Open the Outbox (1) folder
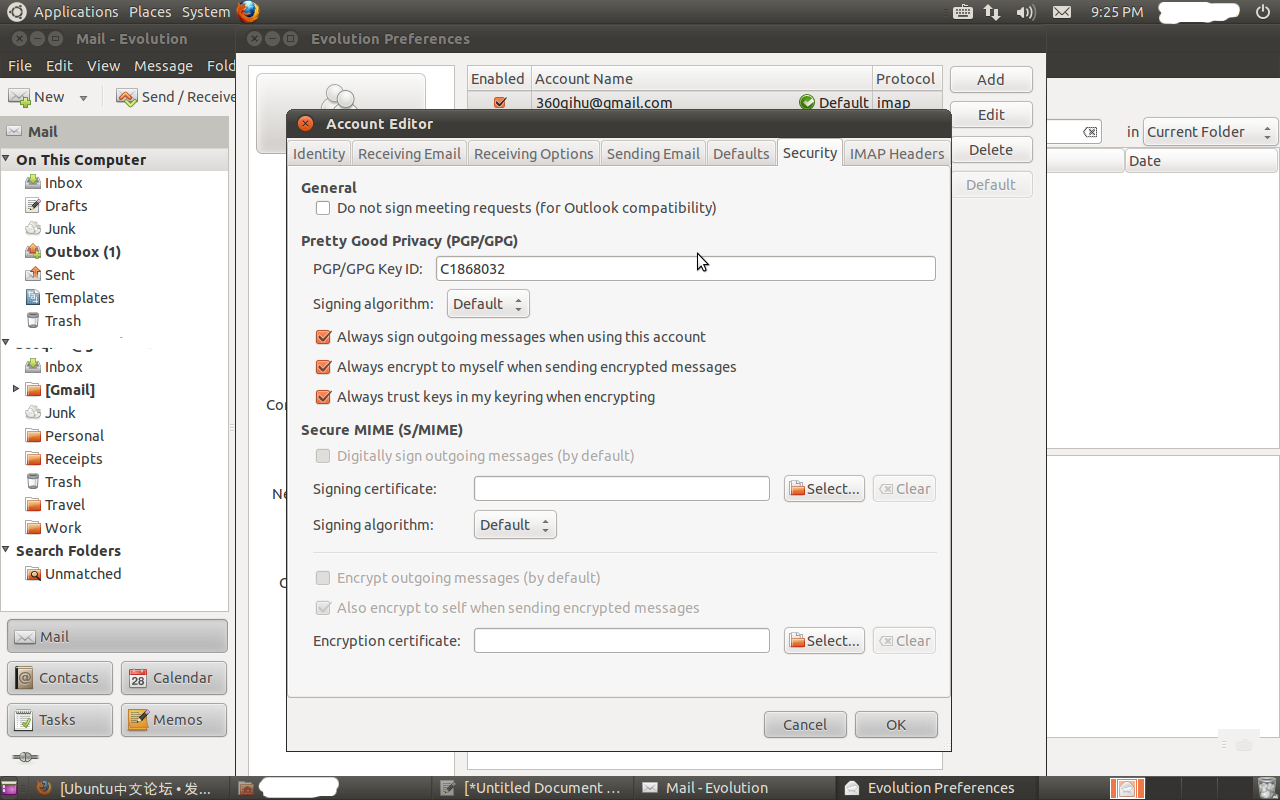 point(82,252)
